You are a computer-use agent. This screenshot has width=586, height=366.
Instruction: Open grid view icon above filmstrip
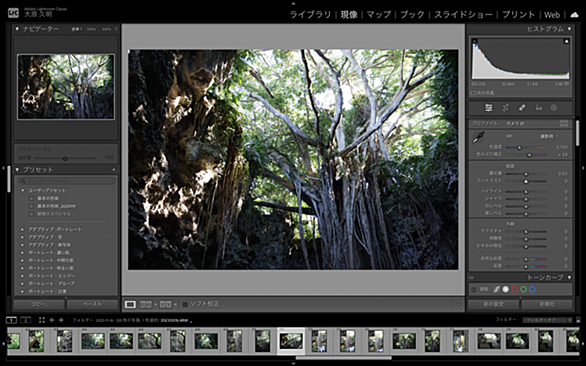(41, 320)
